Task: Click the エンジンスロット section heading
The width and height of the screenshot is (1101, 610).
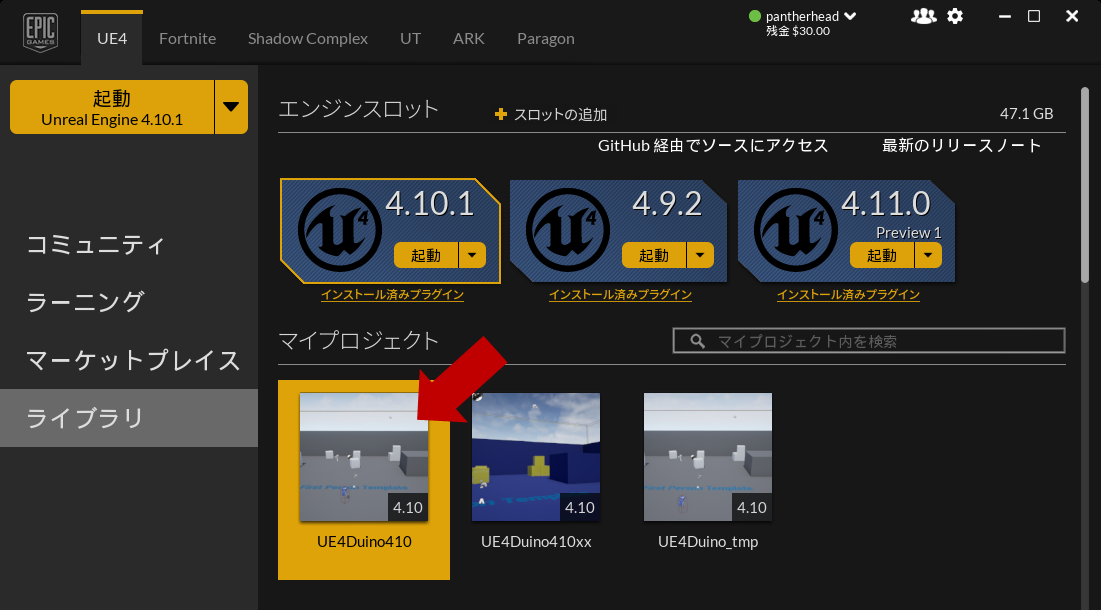Action: click(359, 109)
